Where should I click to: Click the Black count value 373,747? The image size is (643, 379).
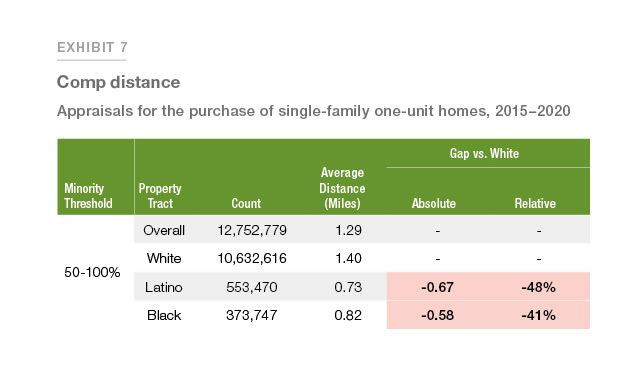(252, 315)
